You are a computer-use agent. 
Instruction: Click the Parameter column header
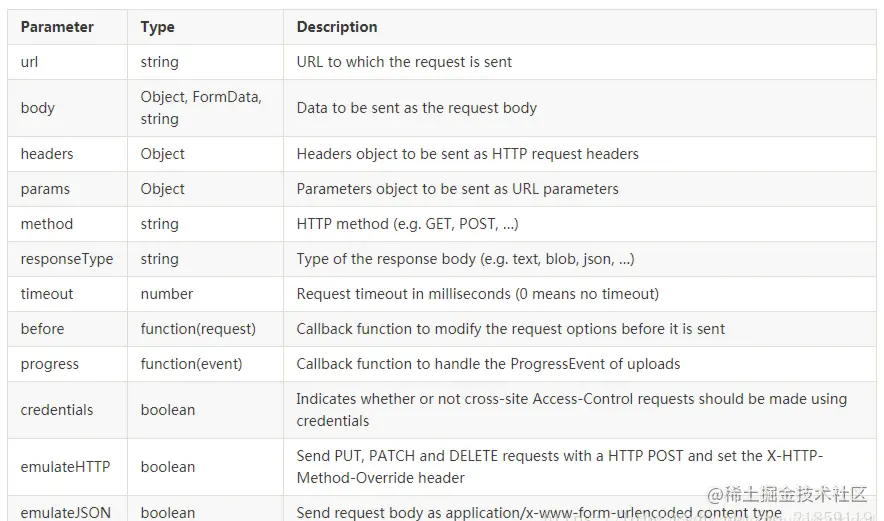tap(57, 27)
